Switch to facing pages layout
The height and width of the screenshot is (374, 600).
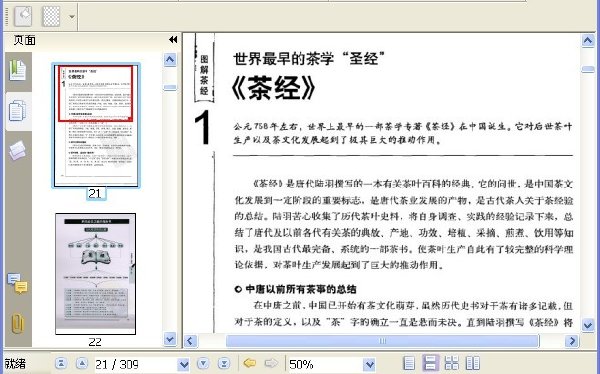[473, 363]
